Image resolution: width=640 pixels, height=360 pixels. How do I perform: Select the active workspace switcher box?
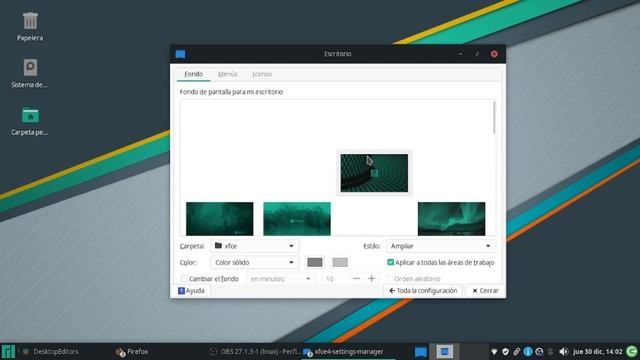click(x=444, y=351)
